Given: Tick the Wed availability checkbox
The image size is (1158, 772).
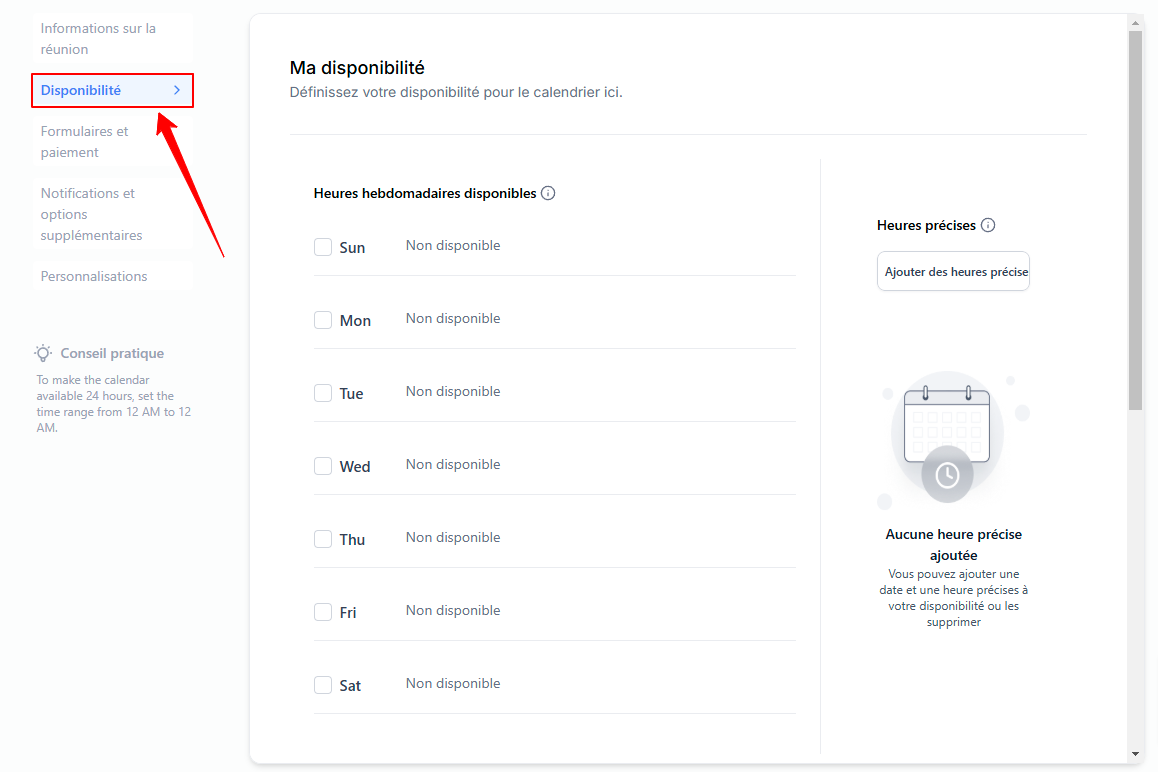Looking at the screenshot, I should click(323, 466).
